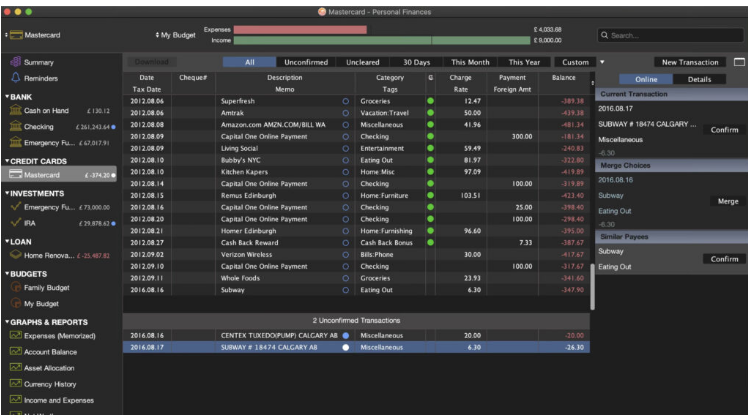Toggle cleared status for Superfresh transaction
Screen dimensions: 748x419
346,101
